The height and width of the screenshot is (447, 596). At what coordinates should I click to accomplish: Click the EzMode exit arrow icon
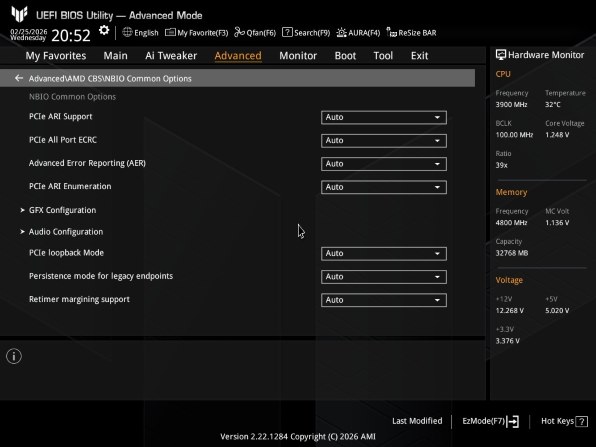[513, 421]
